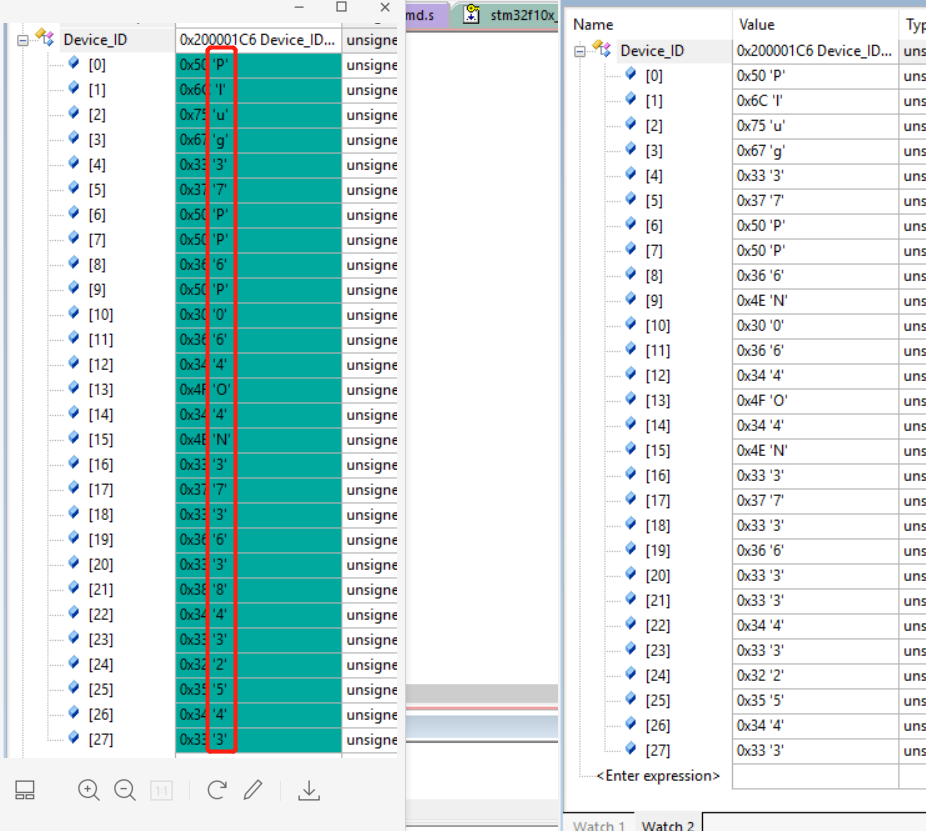Click value 0x6C 'l' in the Watch 2 panel
This screenshot has height=831, width=926.
(759, 101)
